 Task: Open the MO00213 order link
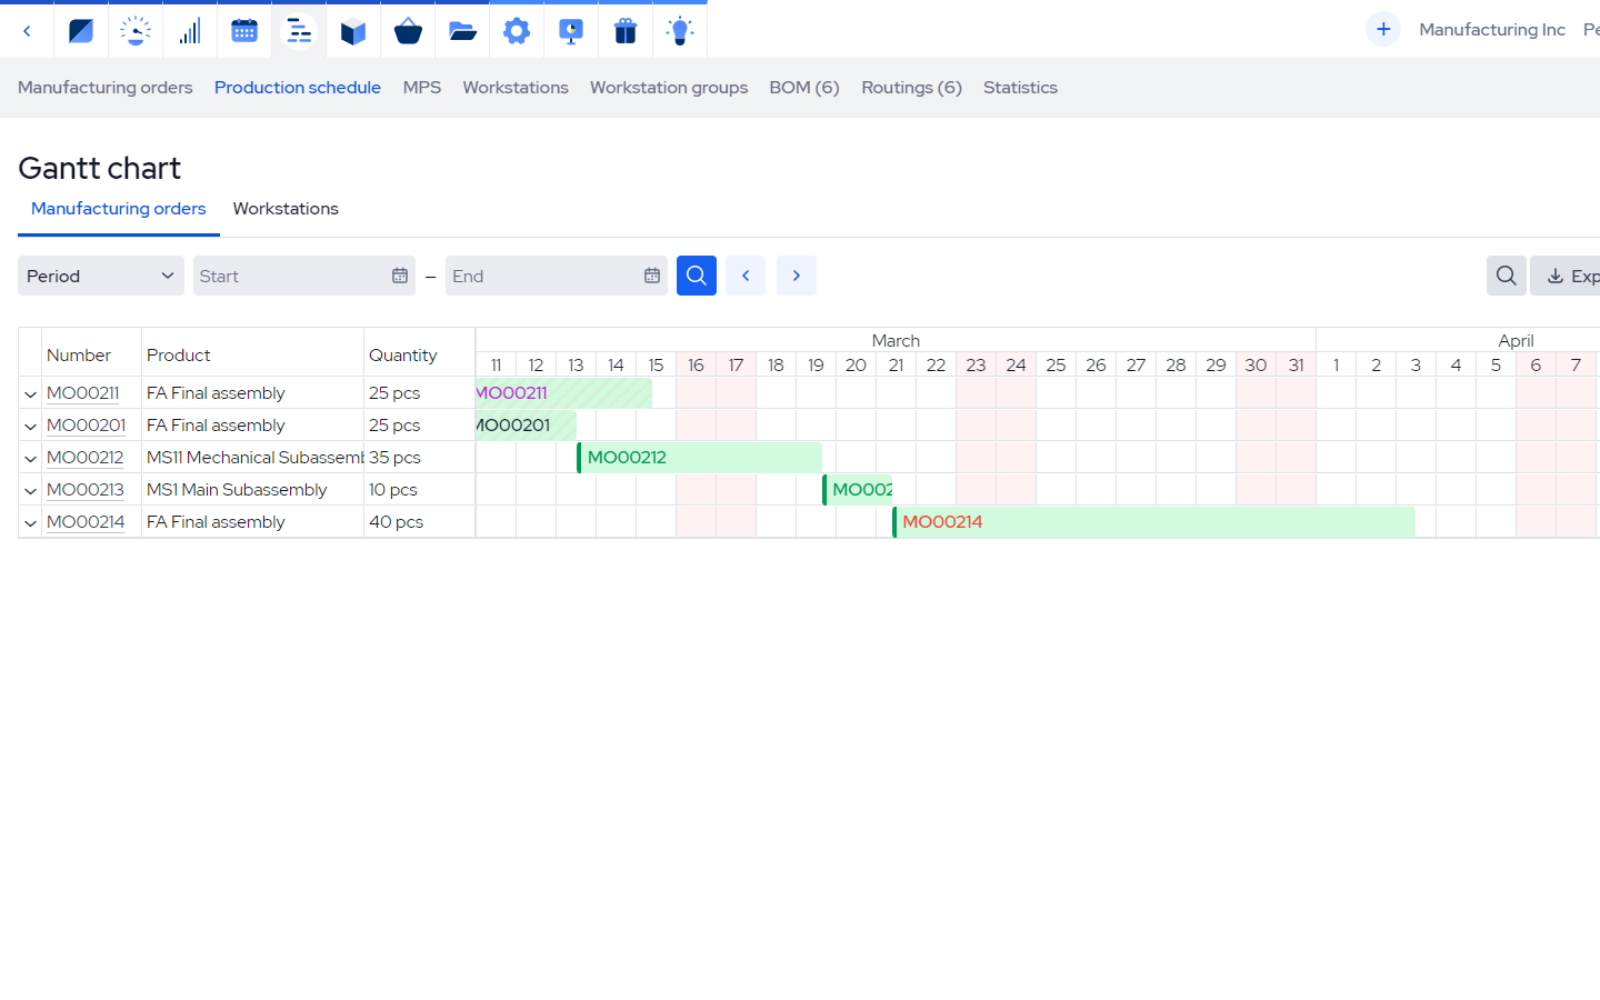coord(85,489)
